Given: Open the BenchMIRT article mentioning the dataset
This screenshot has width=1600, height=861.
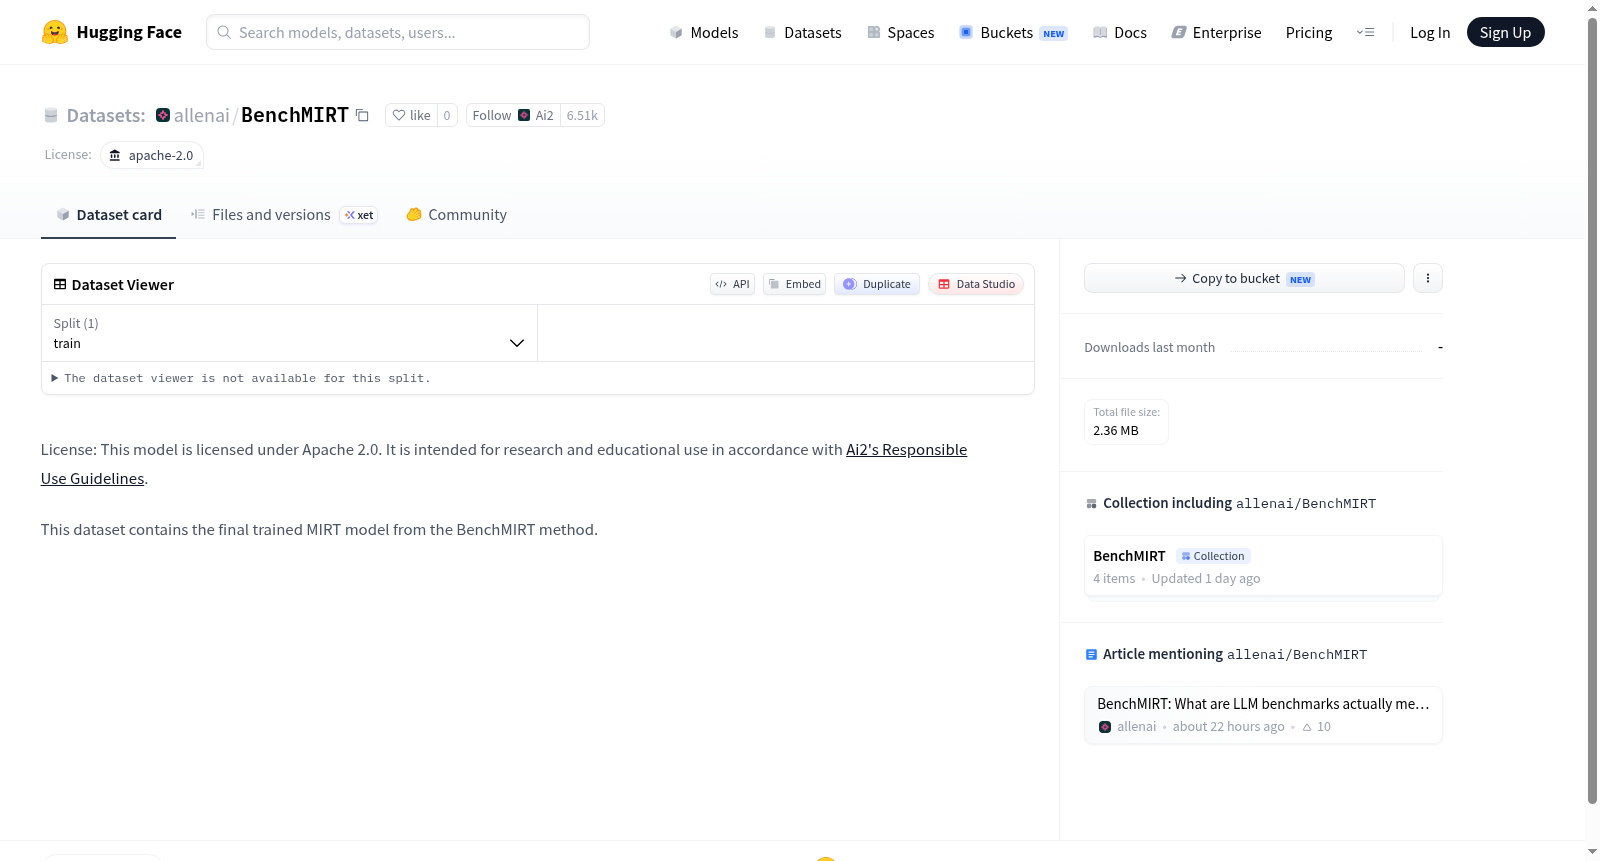Looking at the screenshot, I should pos(1263,715).
